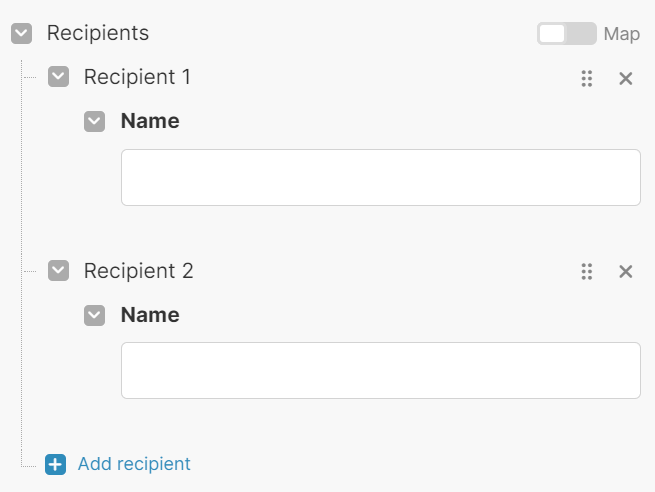
Task: Click the drag handle for Recipient 1
Action: [x=587, y=78]
